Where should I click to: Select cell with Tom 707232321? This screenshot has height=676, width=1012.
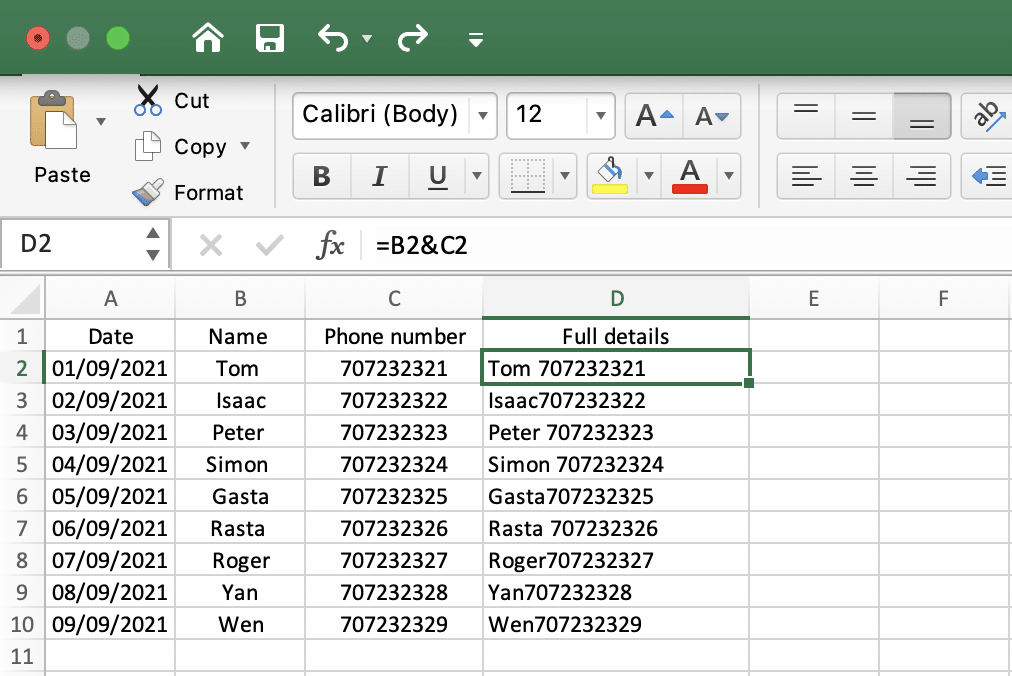[616, 368]
